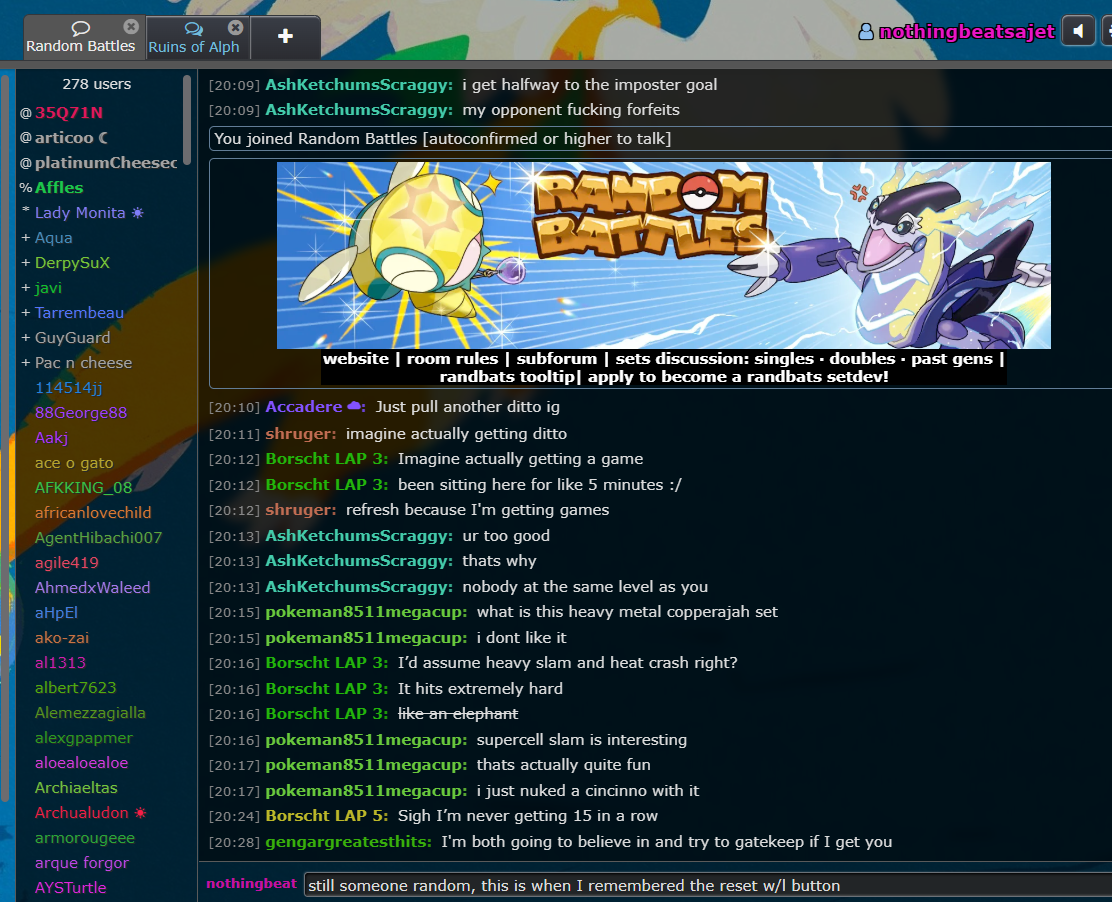The image size is (1112, 902).
Task: Click the user list scrollbar
Action: 187,121
